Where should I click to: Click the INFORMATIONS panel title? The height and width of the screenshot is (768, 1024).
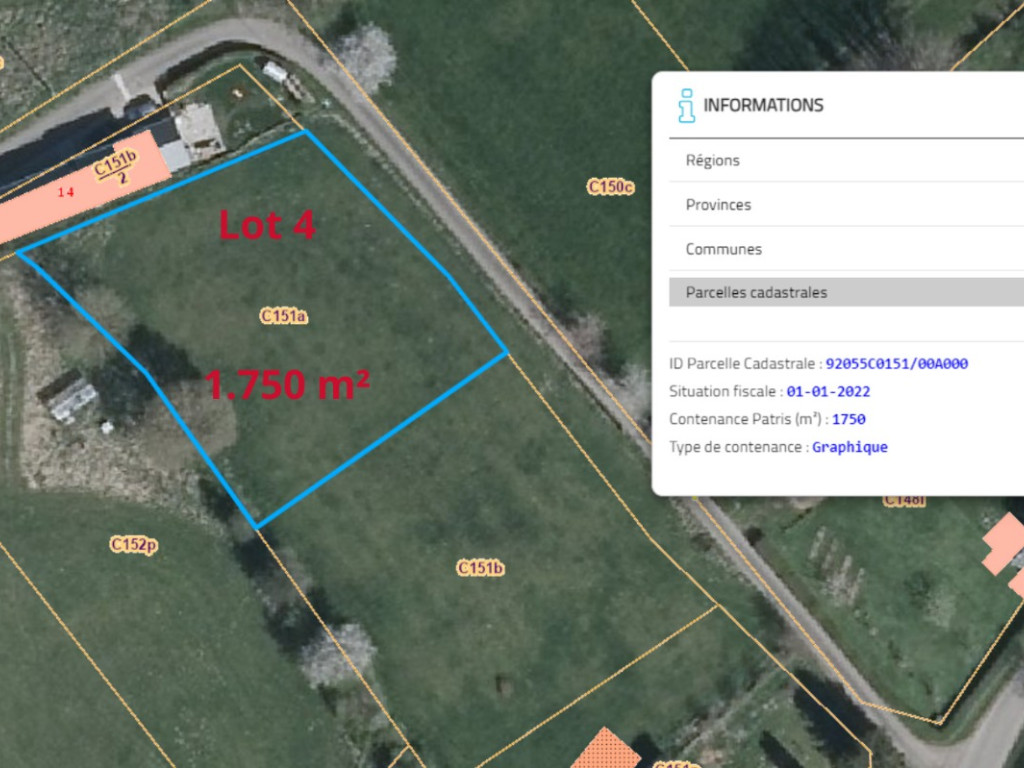[x=763, y=105]
